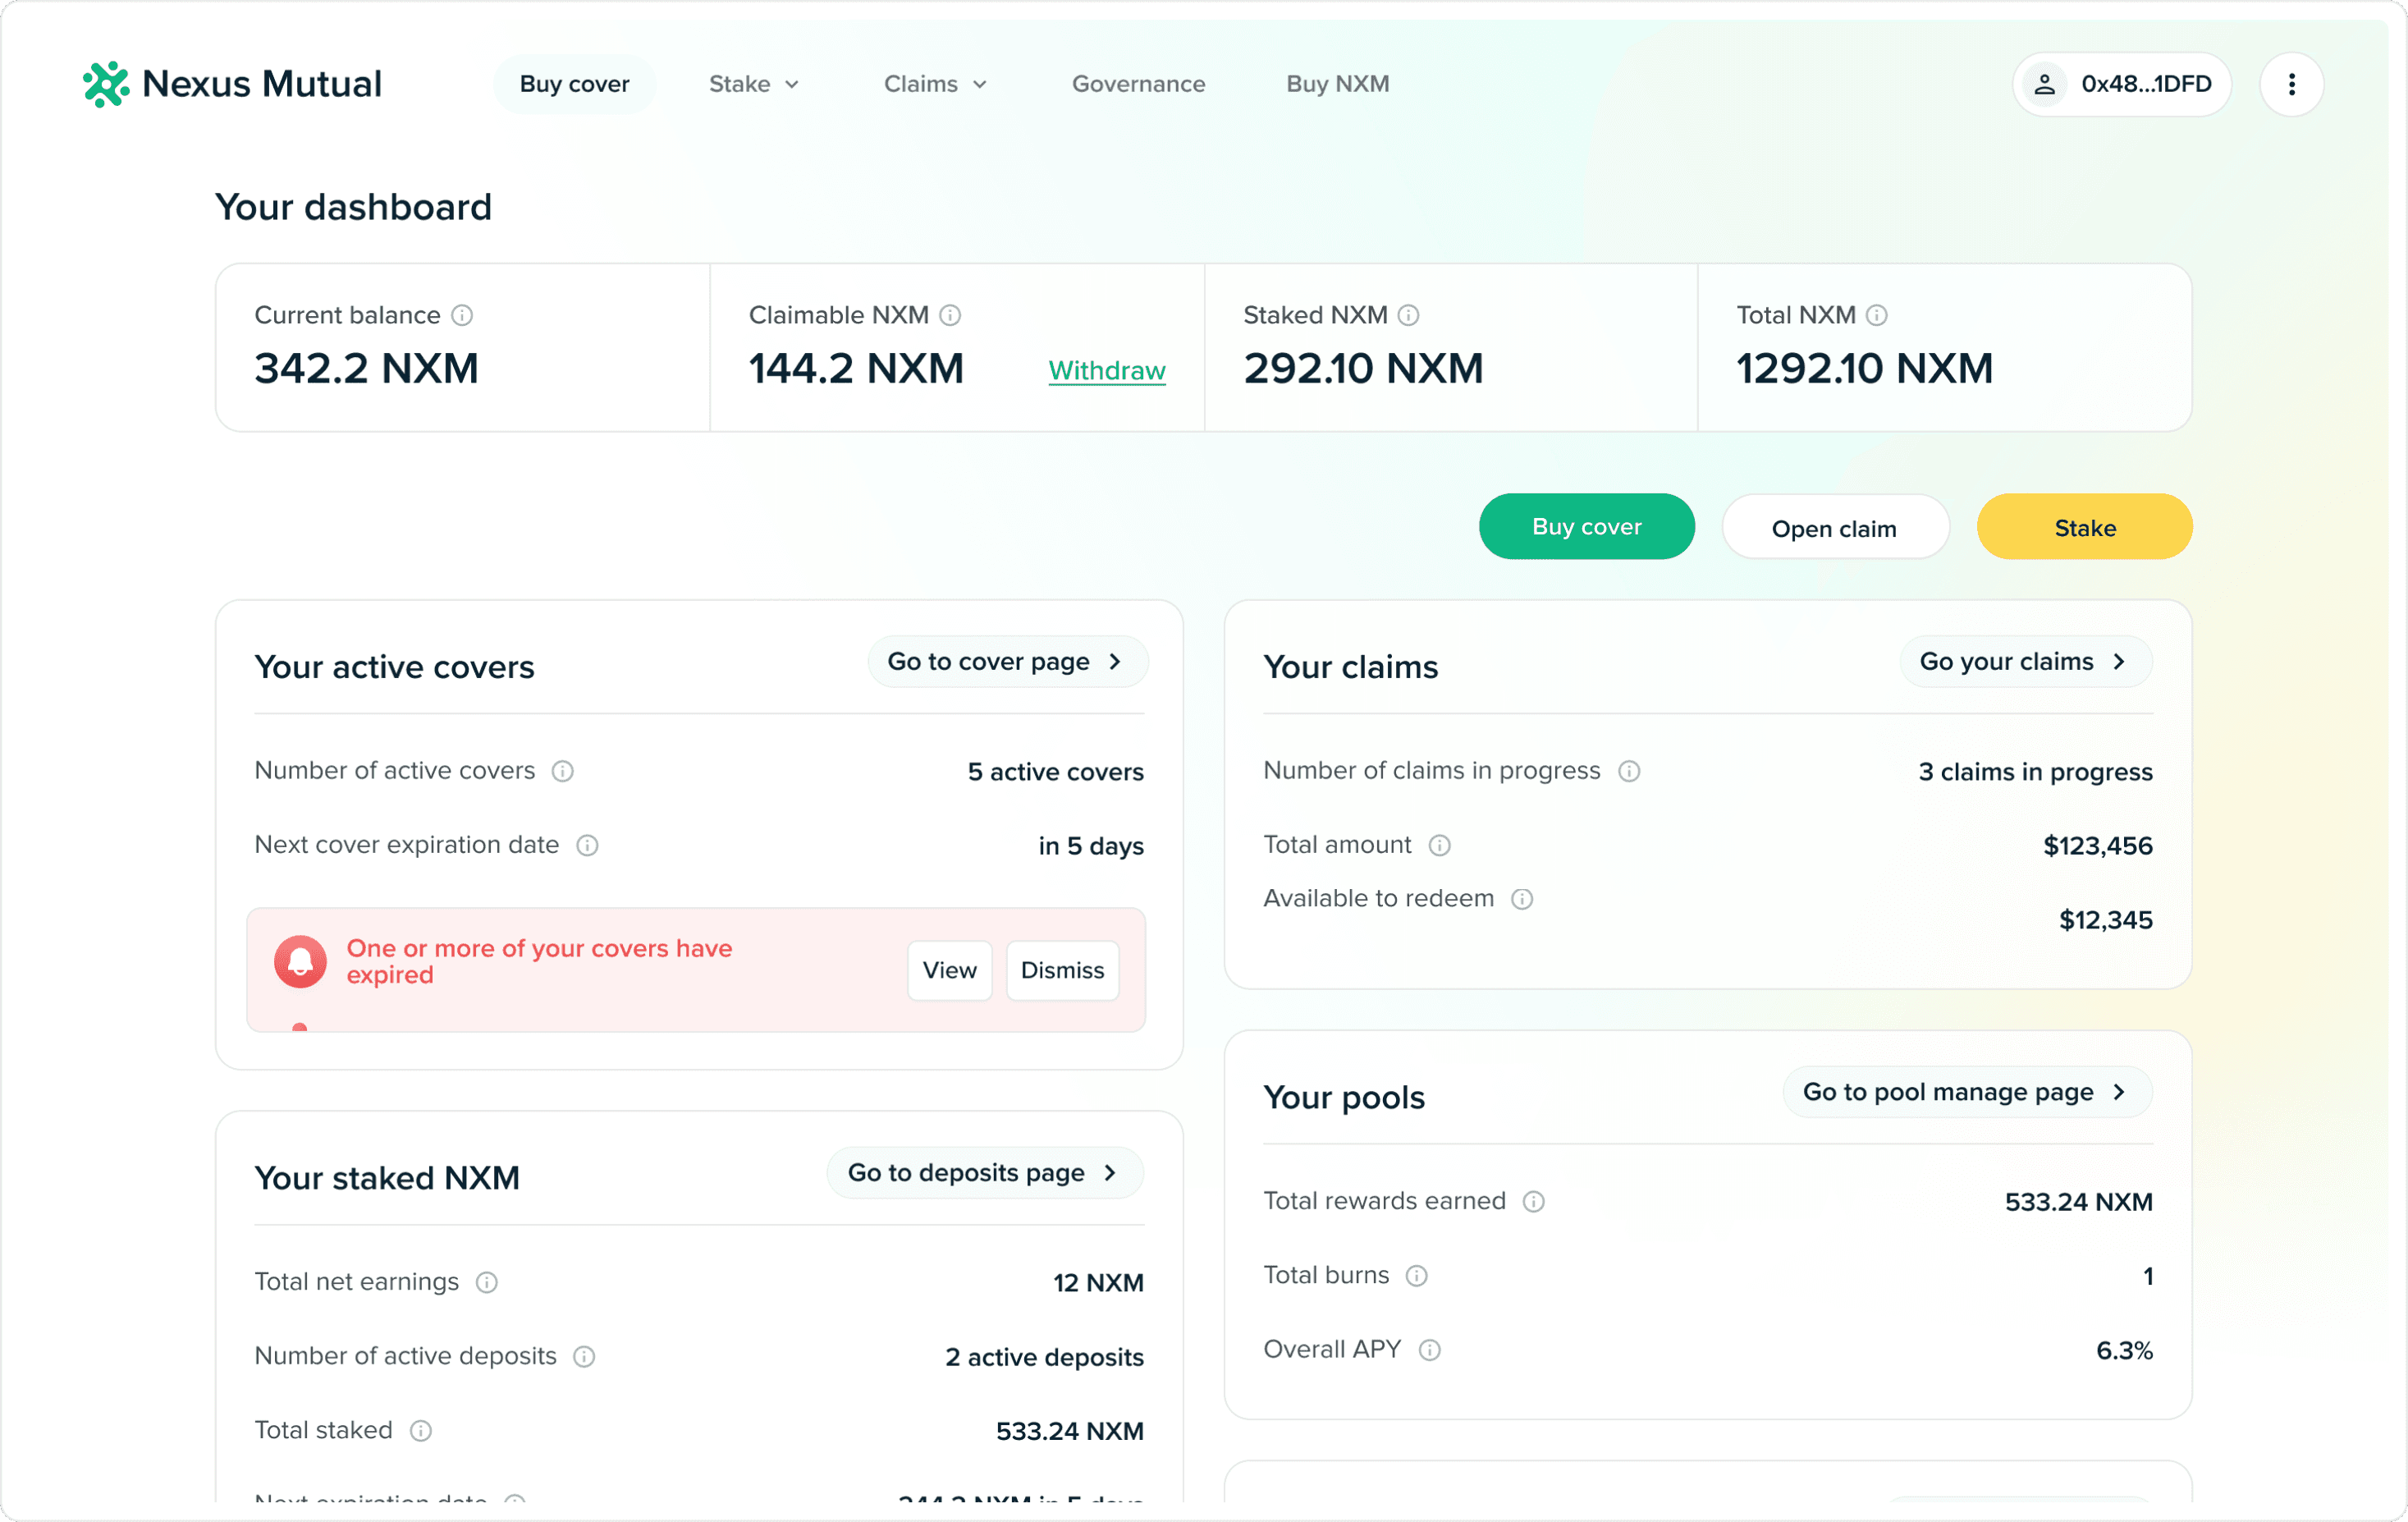
Task: Click the info icon beside Staked NXM
Action: tap(1408, 315)
